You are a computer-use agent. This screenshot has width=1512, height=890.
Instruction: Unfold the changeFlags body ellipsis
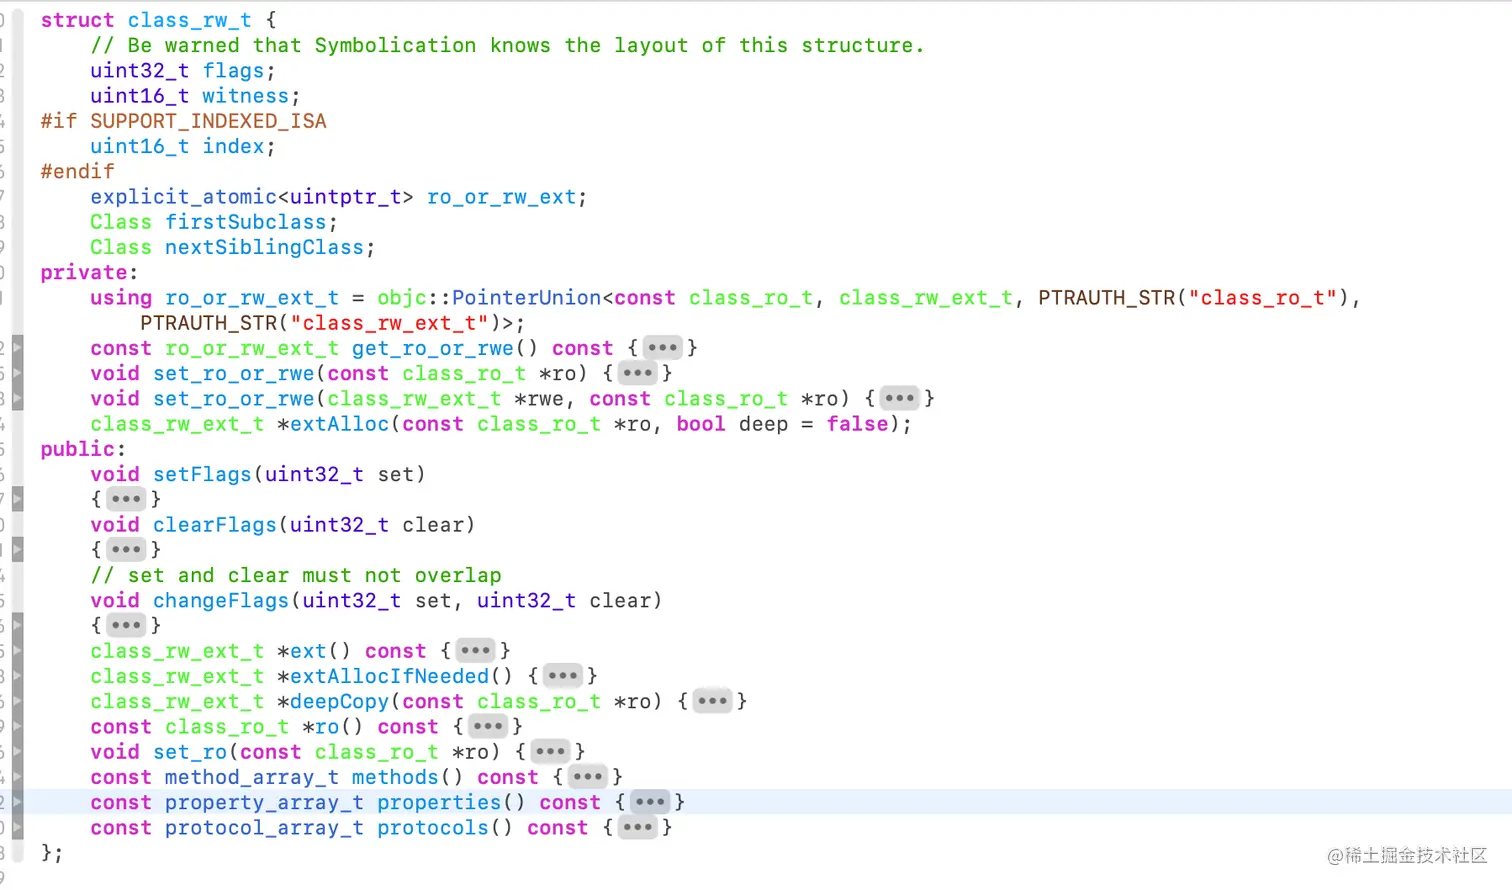point(126,625)
